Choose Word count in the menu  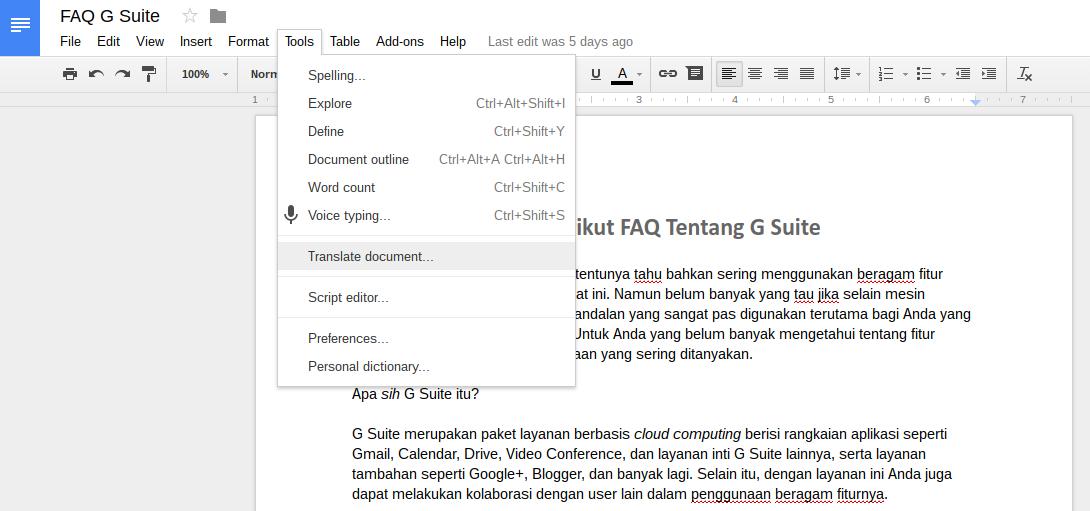(342, 187)
